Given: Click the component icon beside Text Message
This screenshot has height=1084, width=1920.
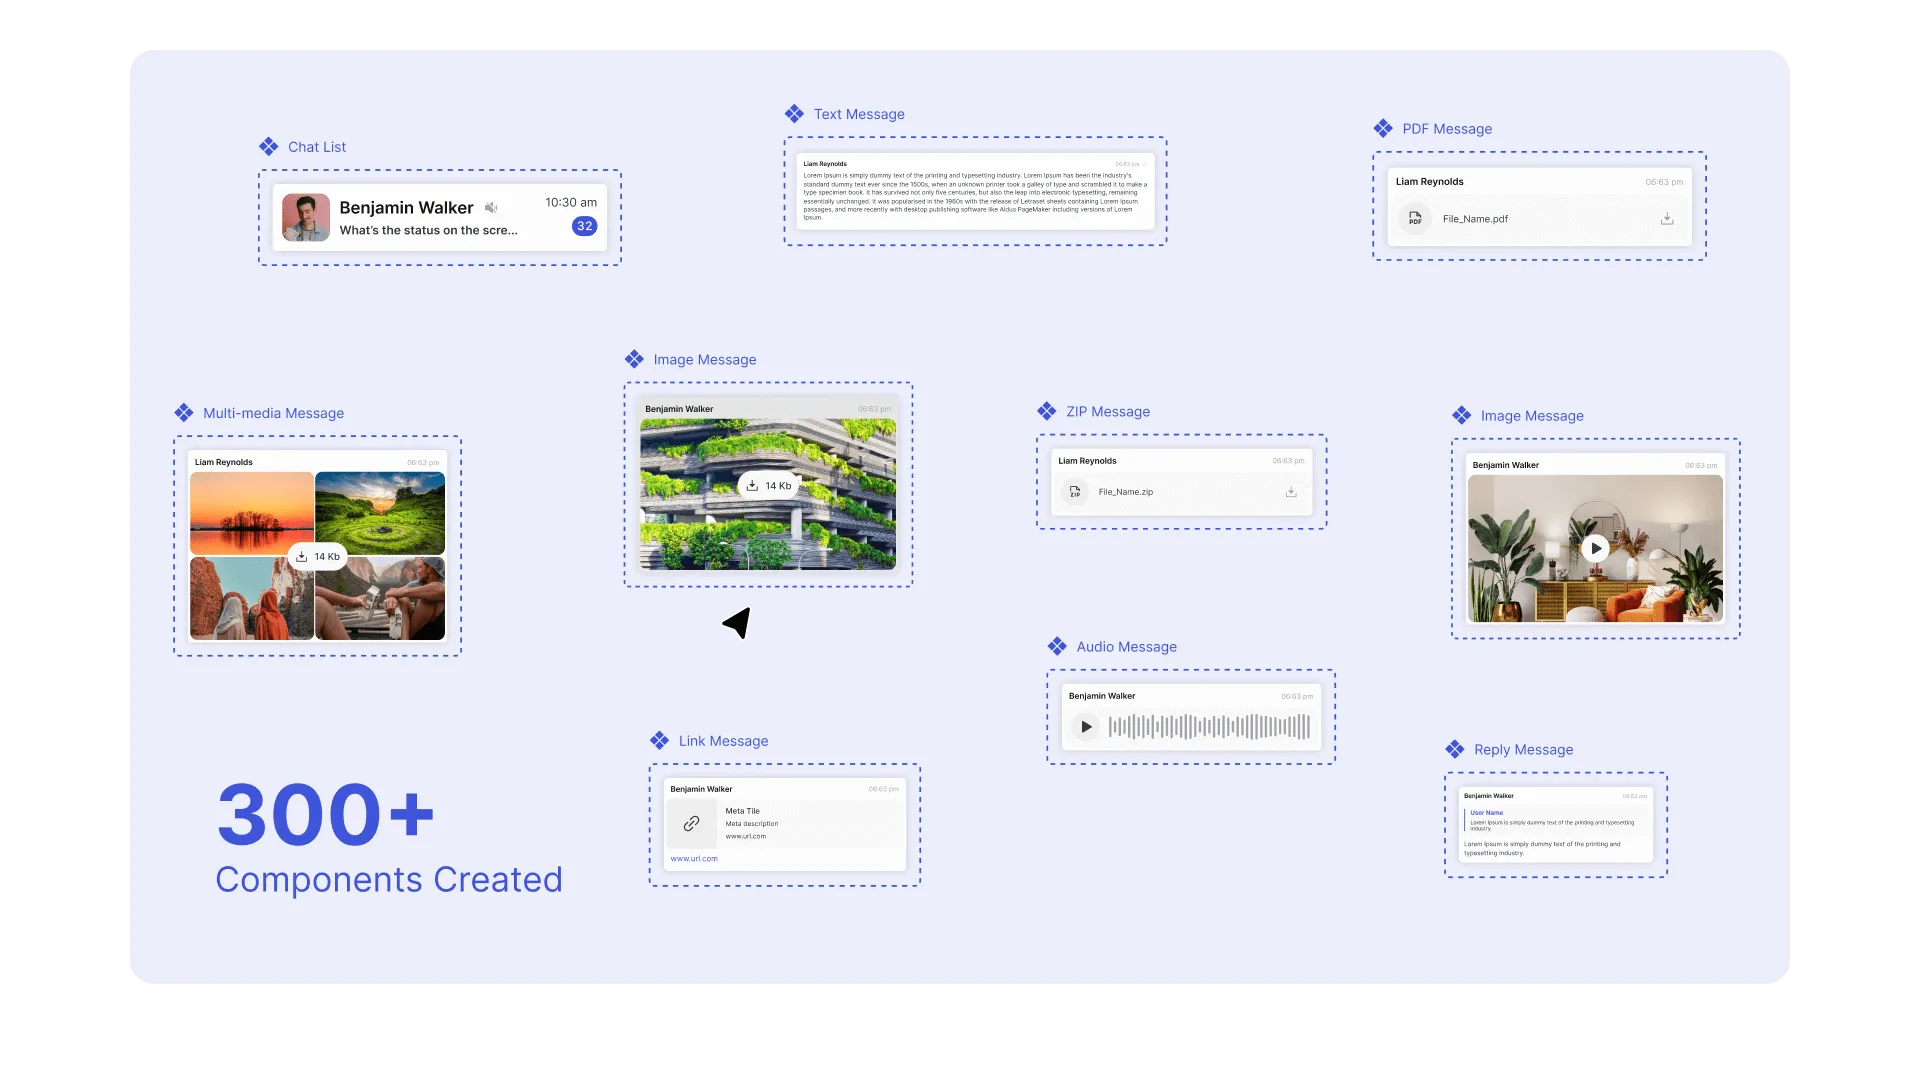Looking at the screenshot, I should [x=794, y=114].
